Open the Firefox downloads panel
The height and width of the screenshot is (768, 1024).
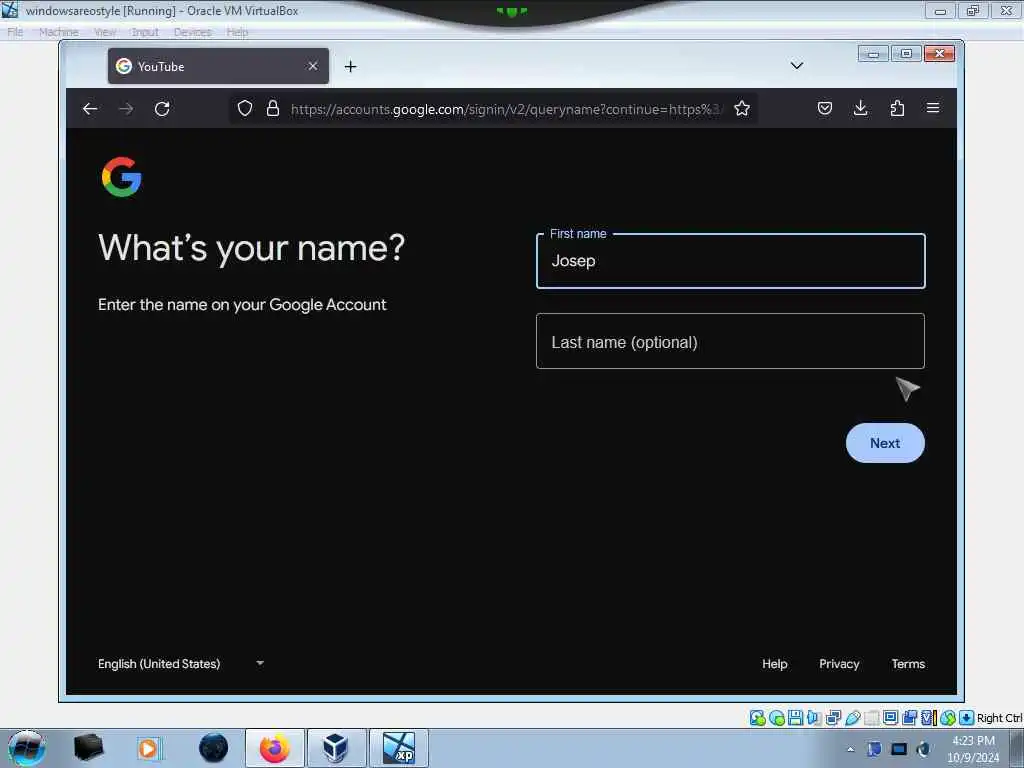(x=861, y=108)
